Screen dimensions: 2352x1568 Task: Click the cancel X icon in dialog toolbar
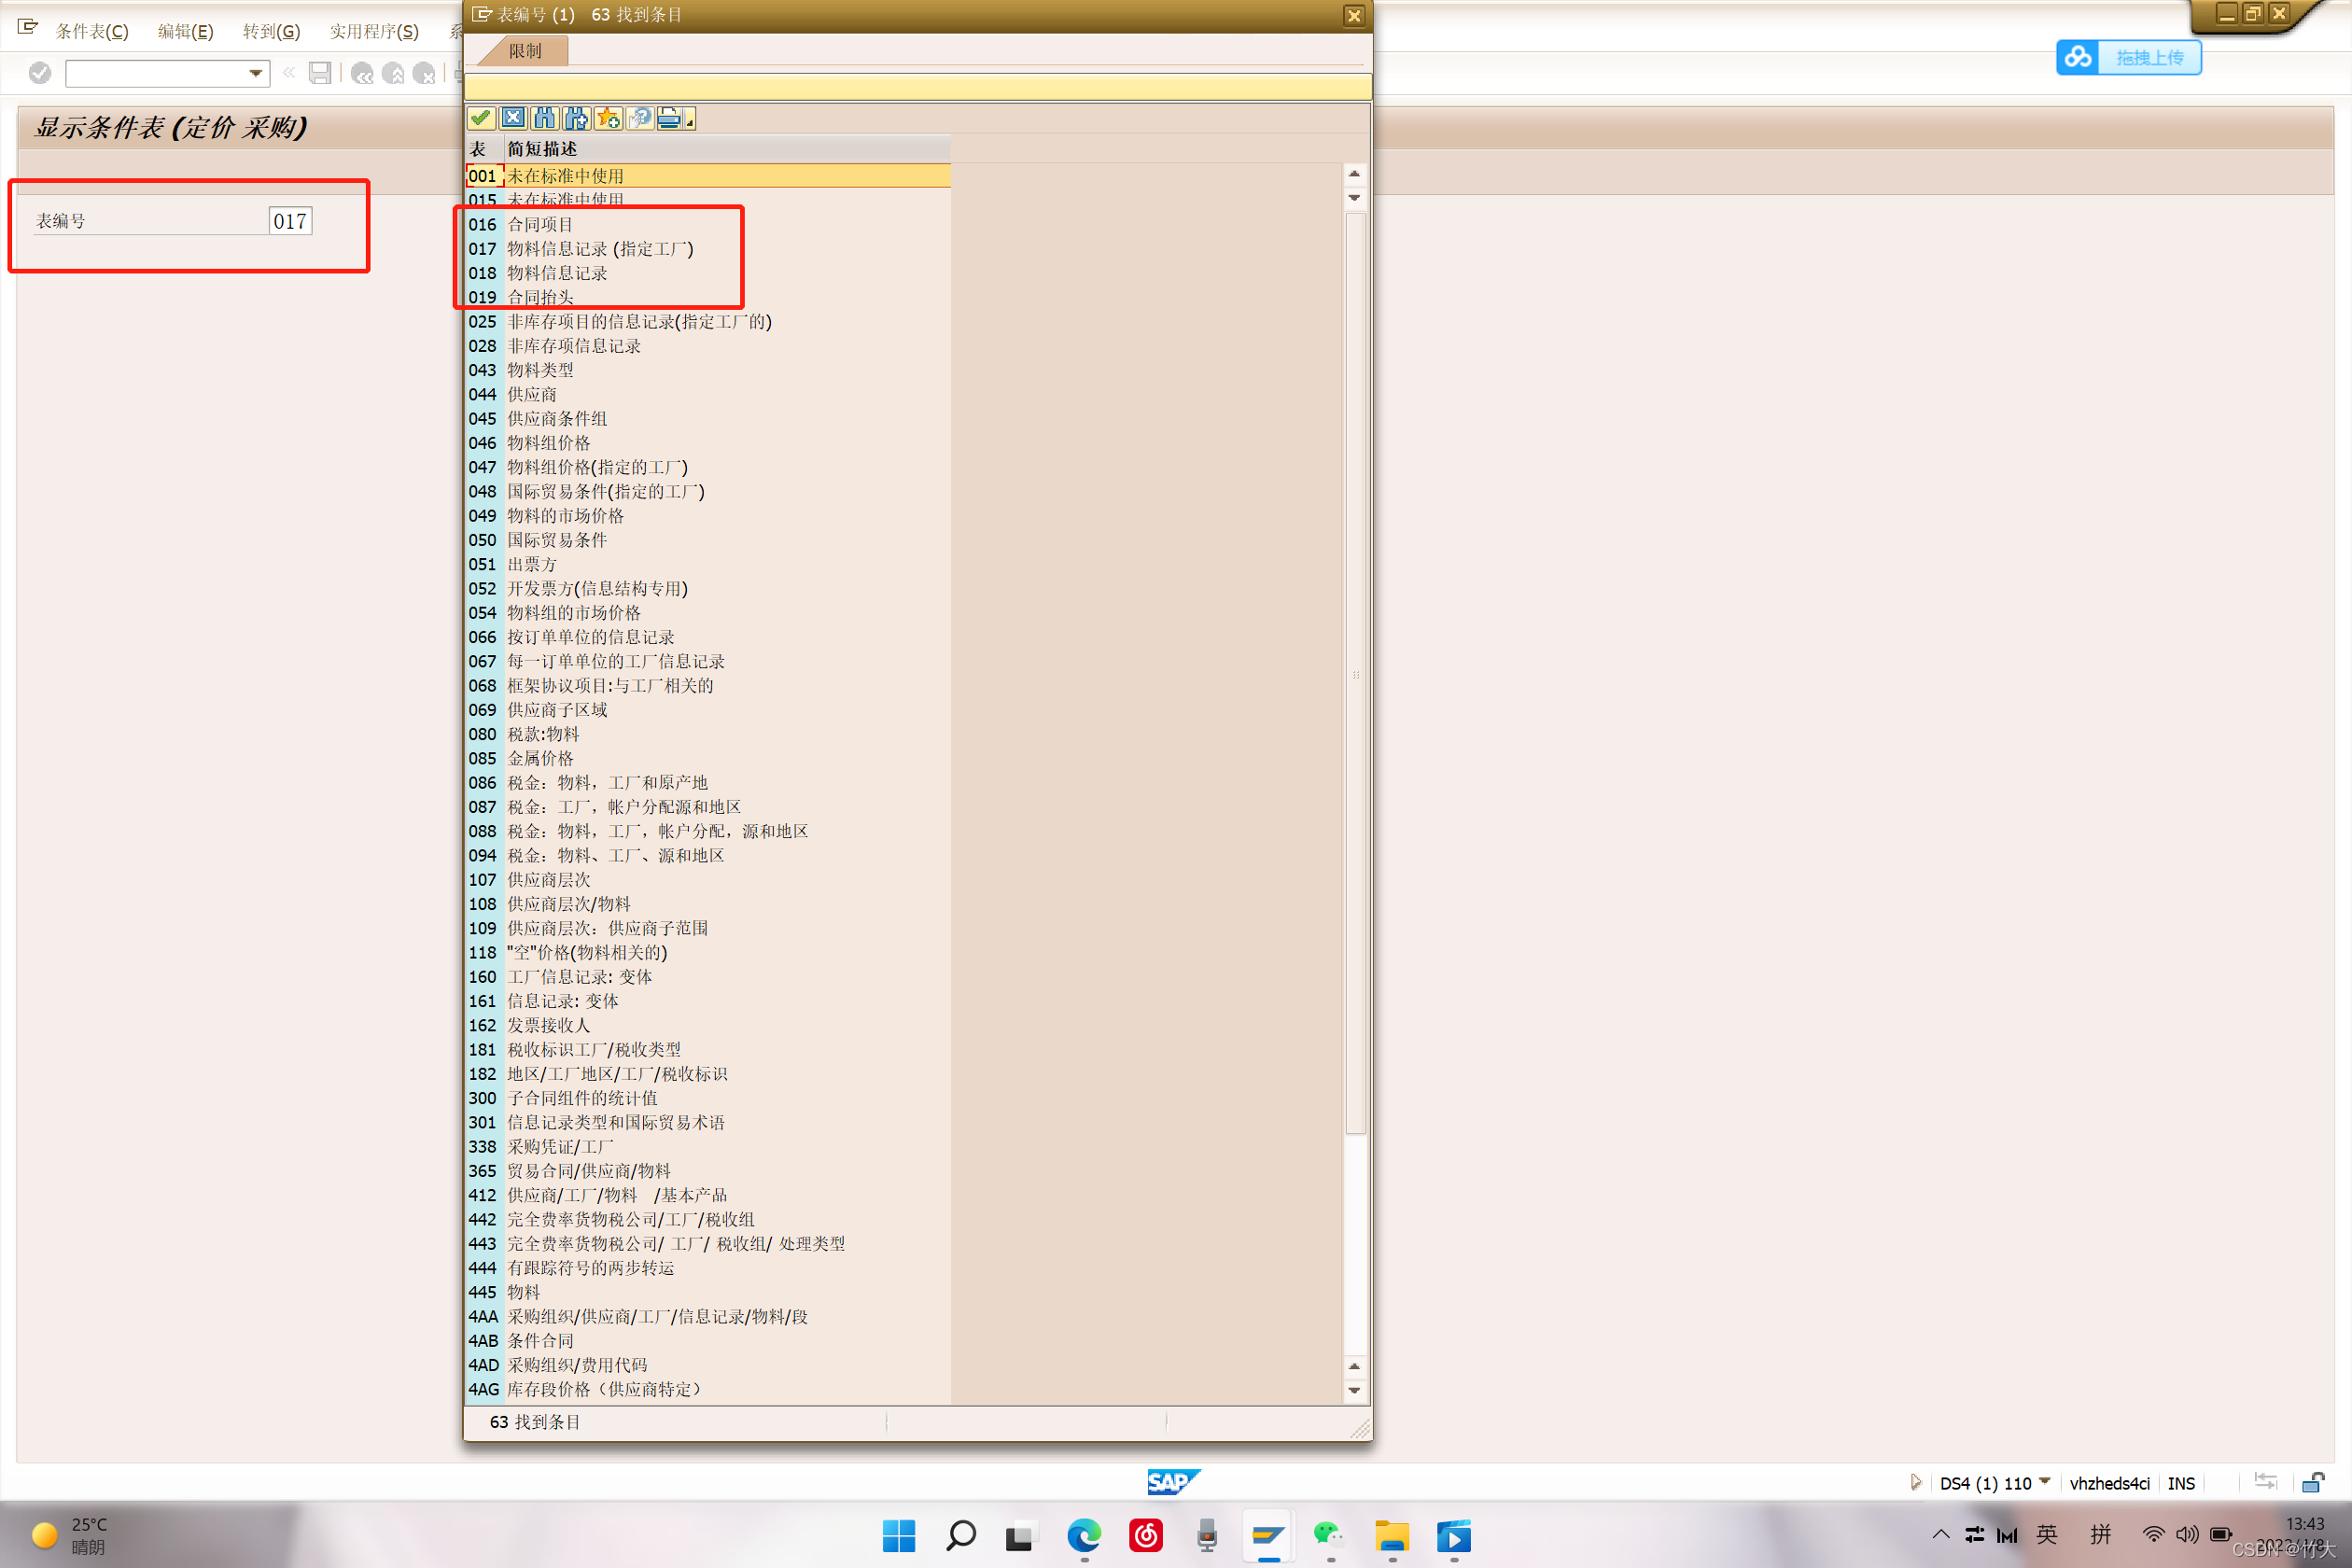coord(513,118)
